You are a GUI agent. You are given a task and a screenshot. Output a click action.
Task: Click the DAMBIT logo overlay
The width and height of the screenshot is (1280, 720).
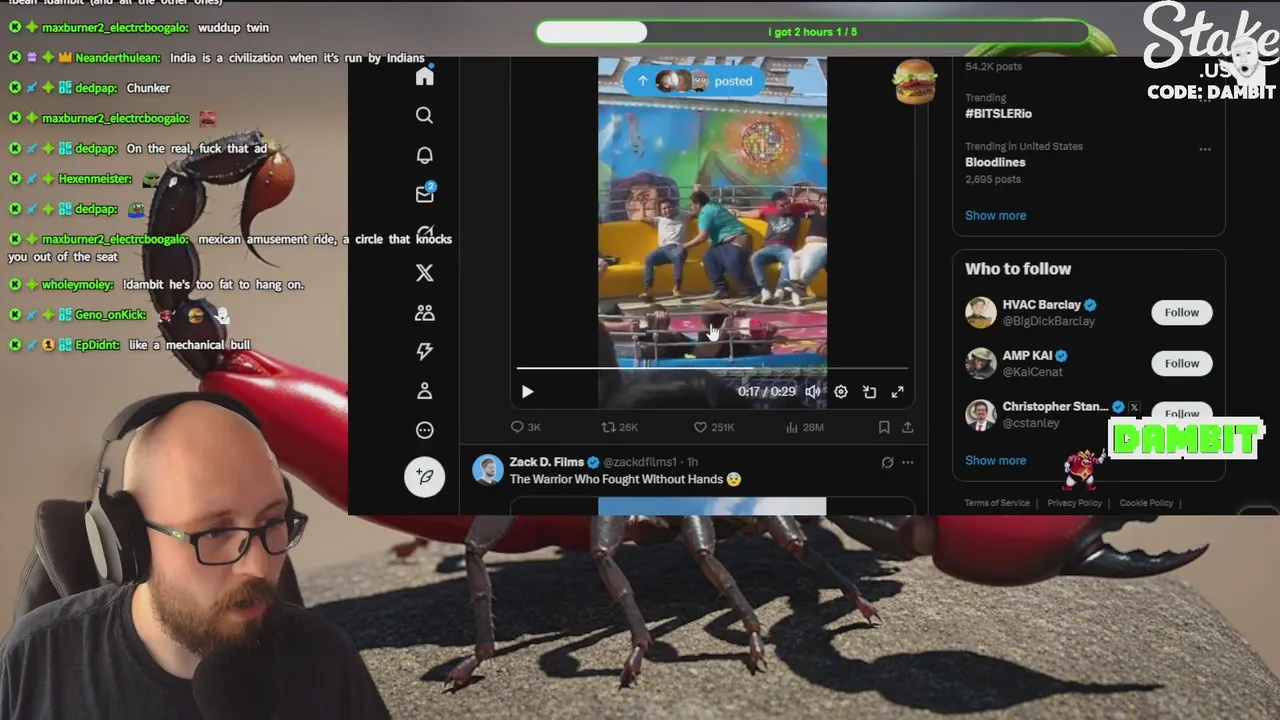click(x=1187, y=438)
